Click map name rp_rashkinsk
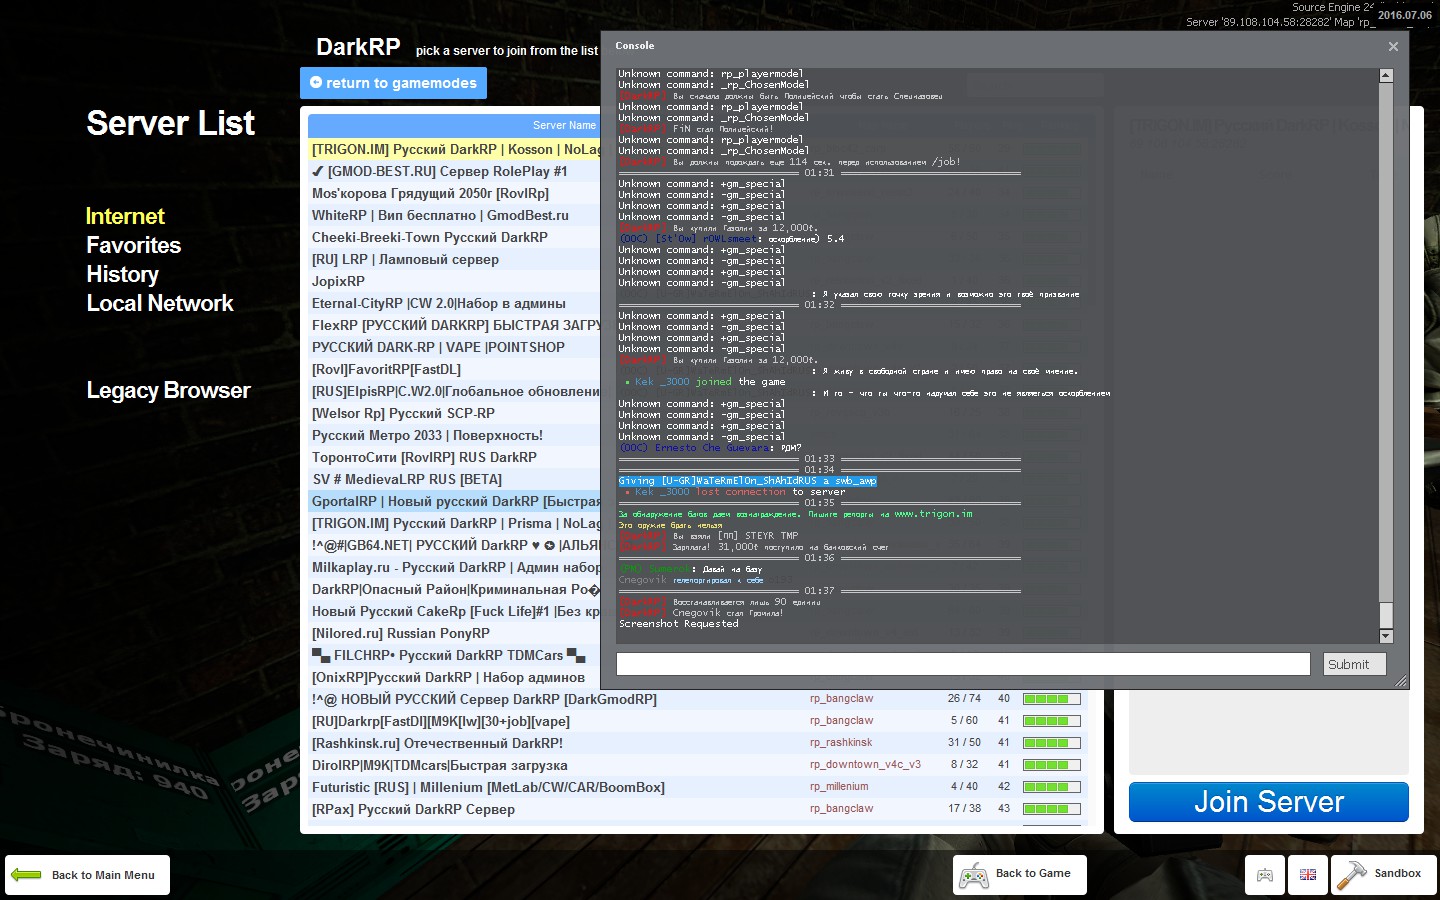 [x=841, y=743]
